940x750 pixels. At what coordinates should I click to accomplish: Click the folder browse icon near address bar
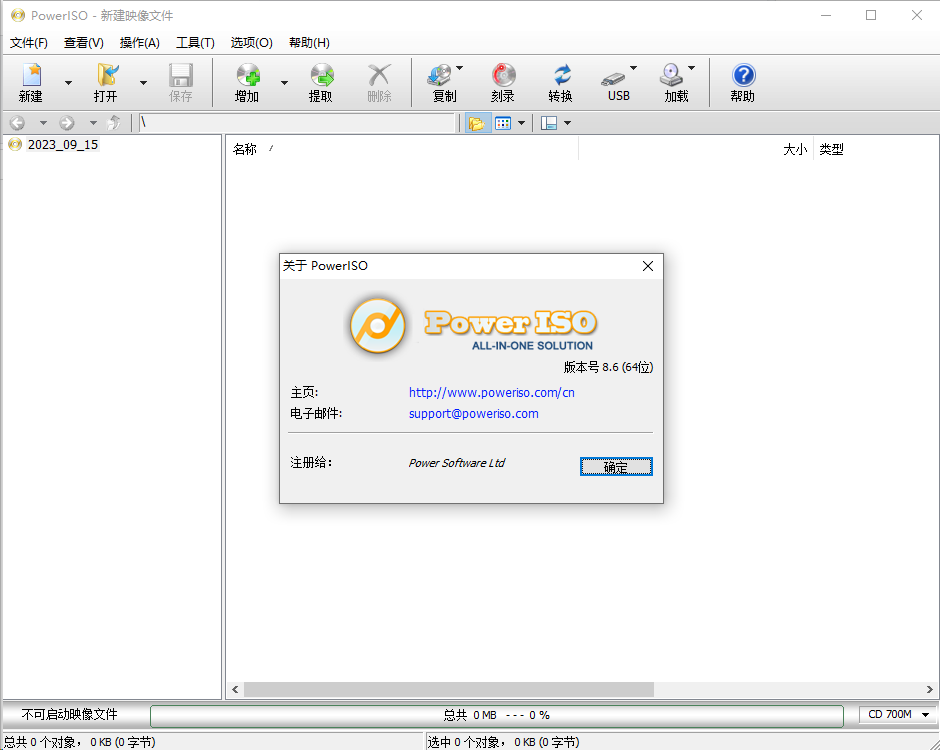[x=478, y=122]
